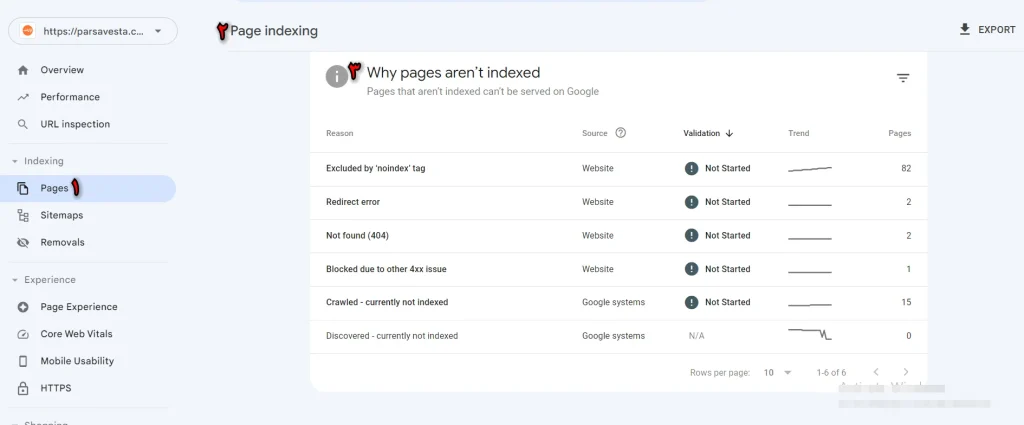Click the Sitemaps tree icon
The image size is (1024, 425).
click(23, 215)
